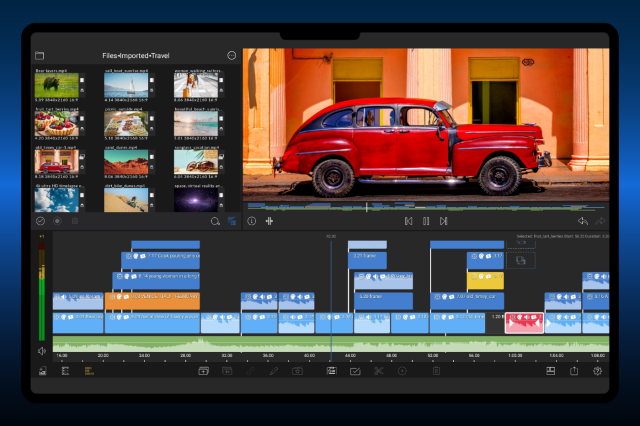Open the help question mark icon
Image resolution: width=640 pixels, height=426 pixels.
point(598,371)
